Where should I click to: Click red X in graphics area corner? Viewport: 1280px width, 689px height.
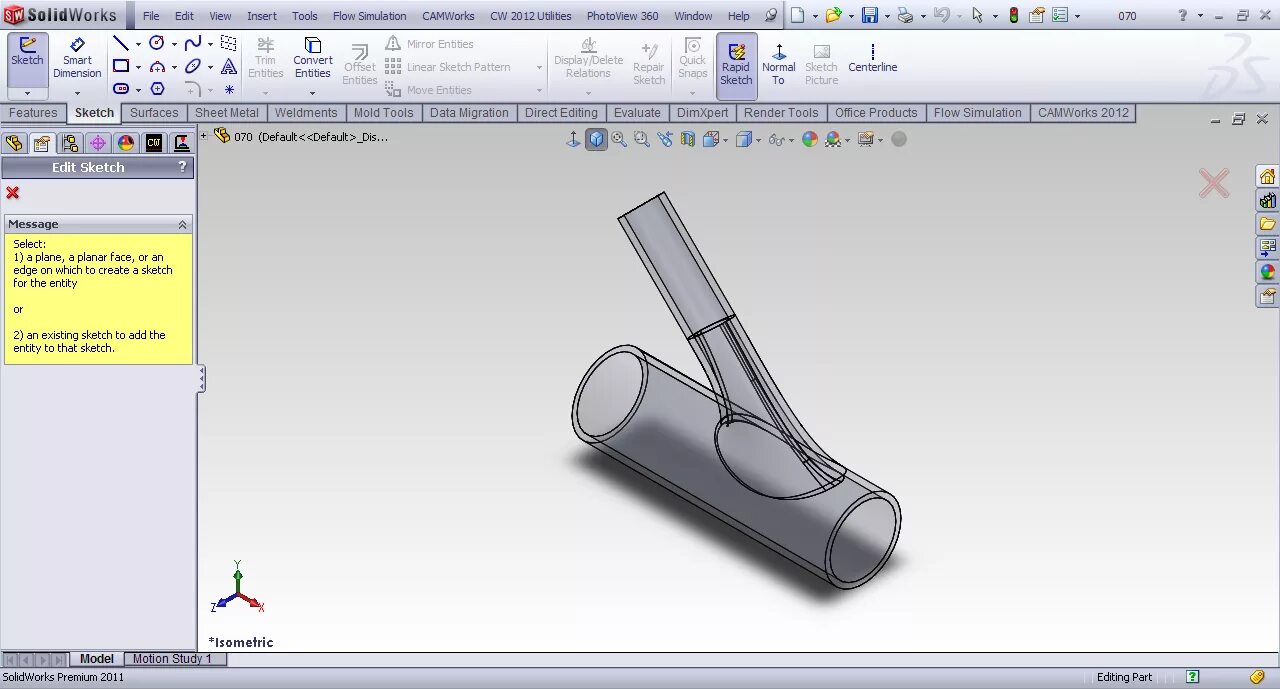(x=1214, y=183)
